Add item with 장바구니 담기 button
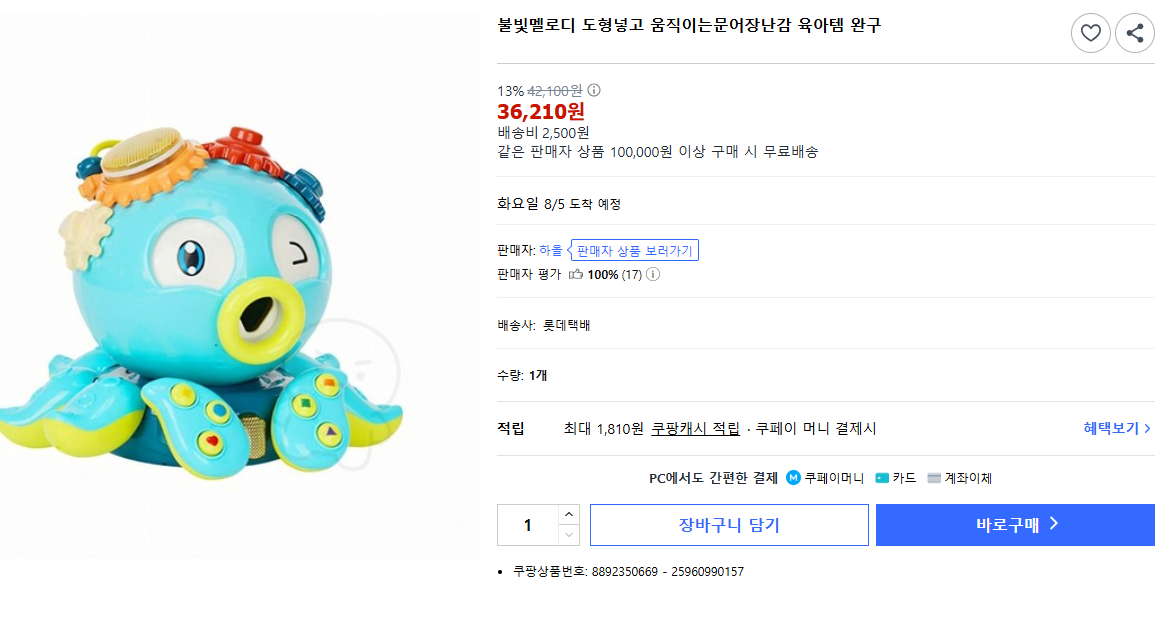The image size is (1166, 620). tap(729, 525)
